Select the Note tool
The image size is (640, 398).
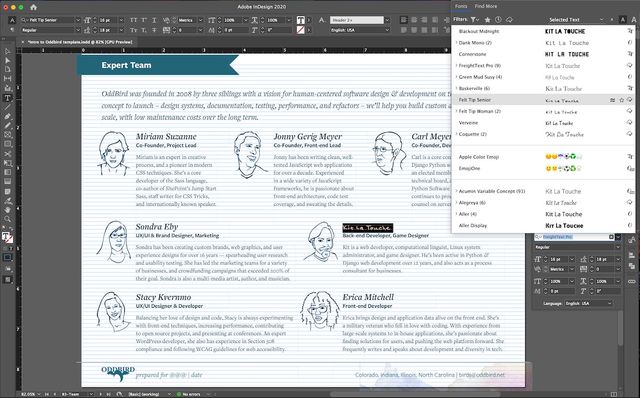(x=7, y=191)
